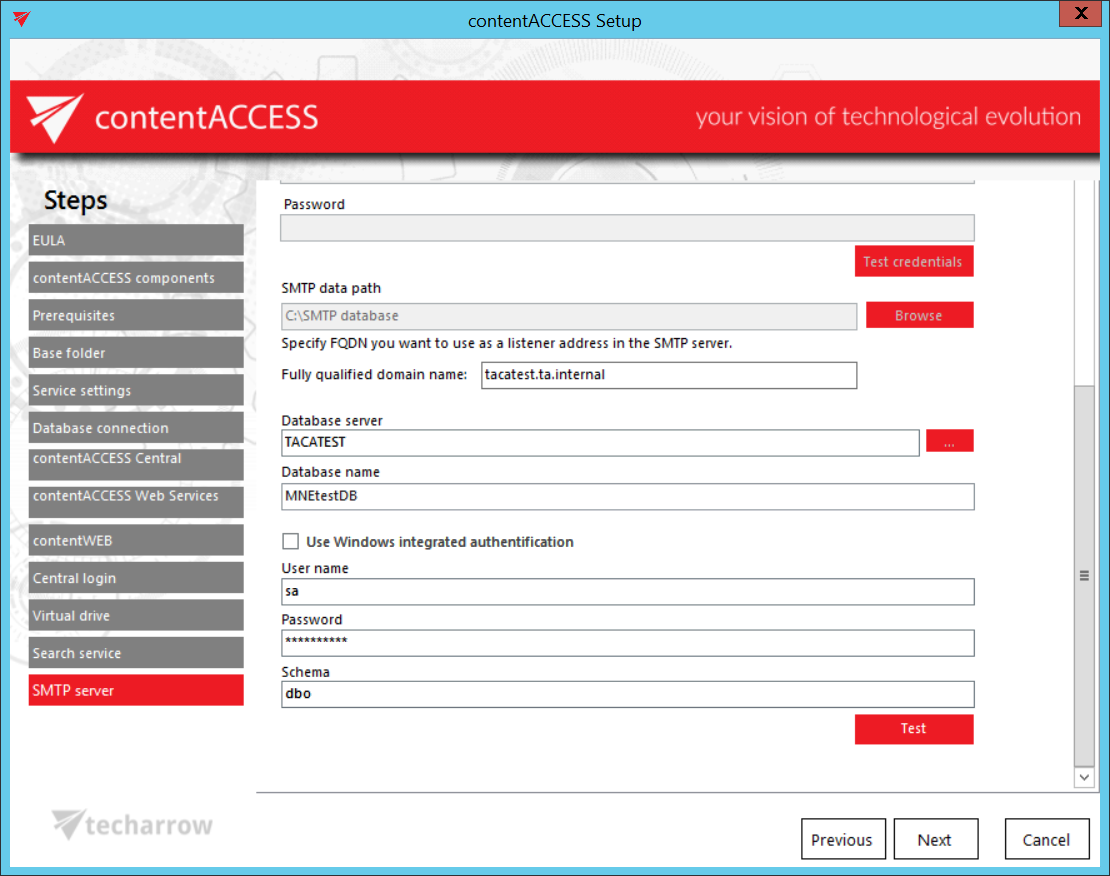Go to the Database connection step
1110x876 pixels.
point(136,428)
